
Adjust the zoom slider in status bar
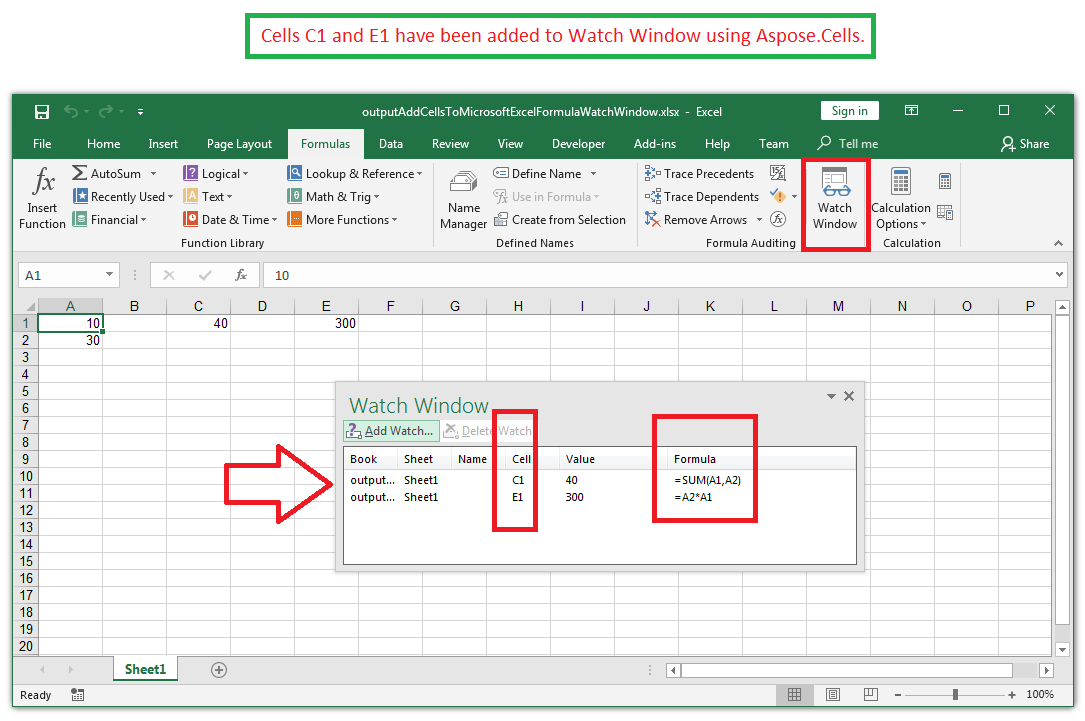coord(955,695)
